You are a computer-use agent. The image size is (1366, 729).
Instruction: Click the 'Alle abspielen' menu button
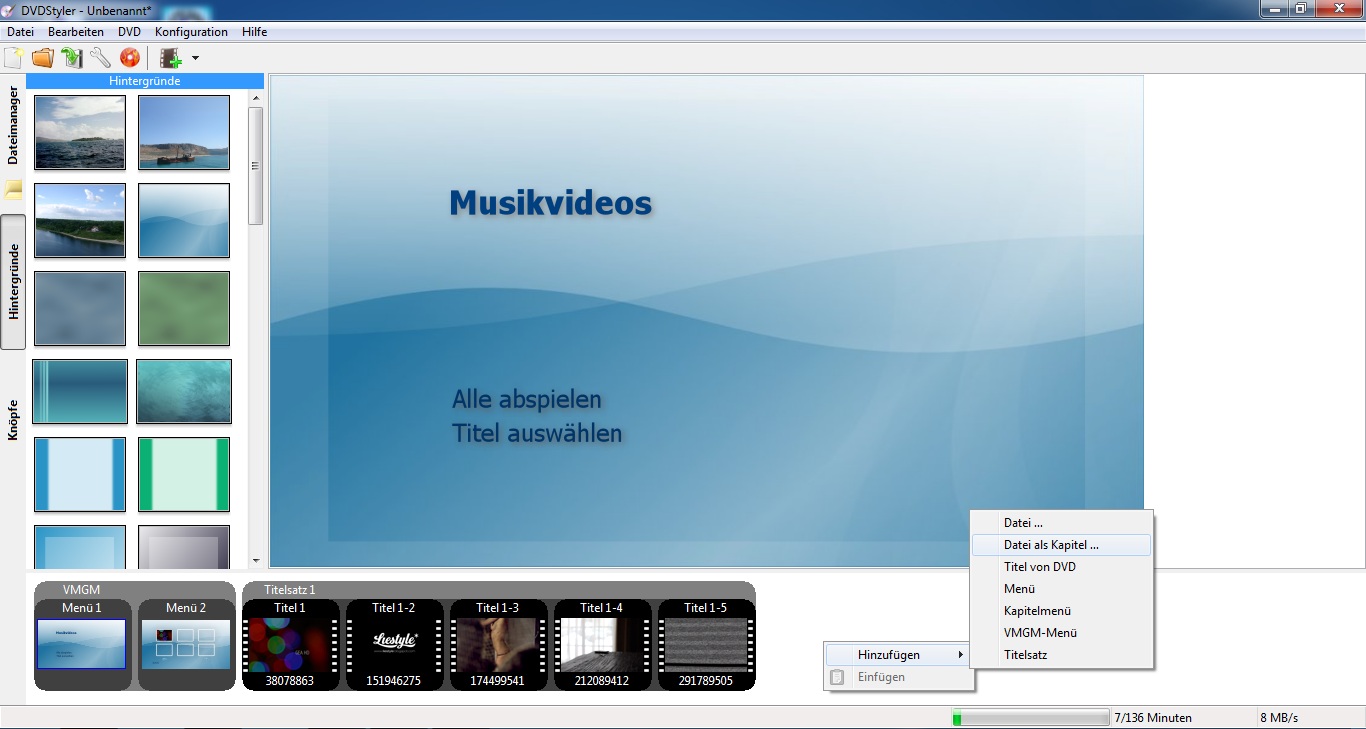[526, 400]
